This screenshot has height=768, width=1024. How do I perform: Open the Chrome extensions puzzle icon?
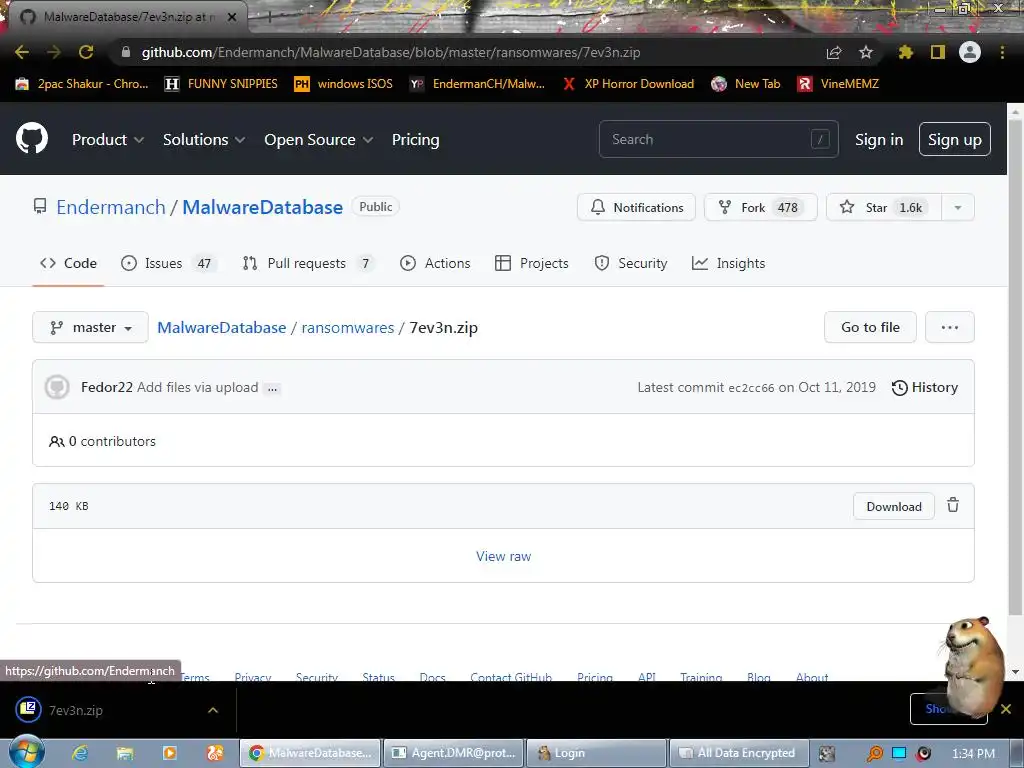[906, 52]
